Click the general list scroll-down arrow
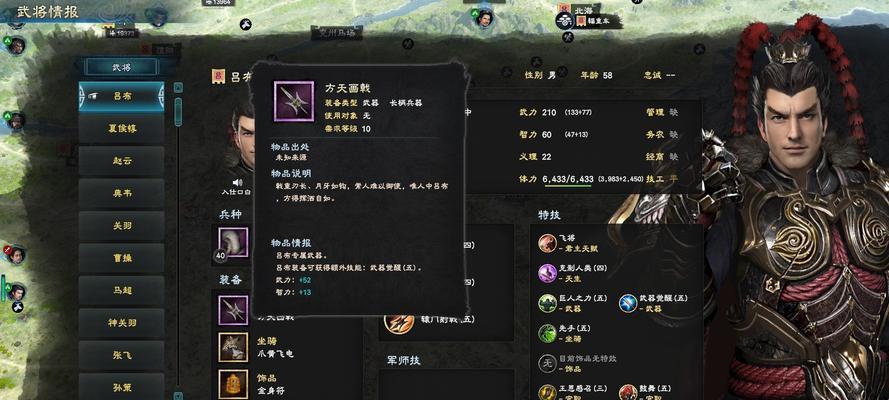889x400 pixels. click(x=178, y=395)
